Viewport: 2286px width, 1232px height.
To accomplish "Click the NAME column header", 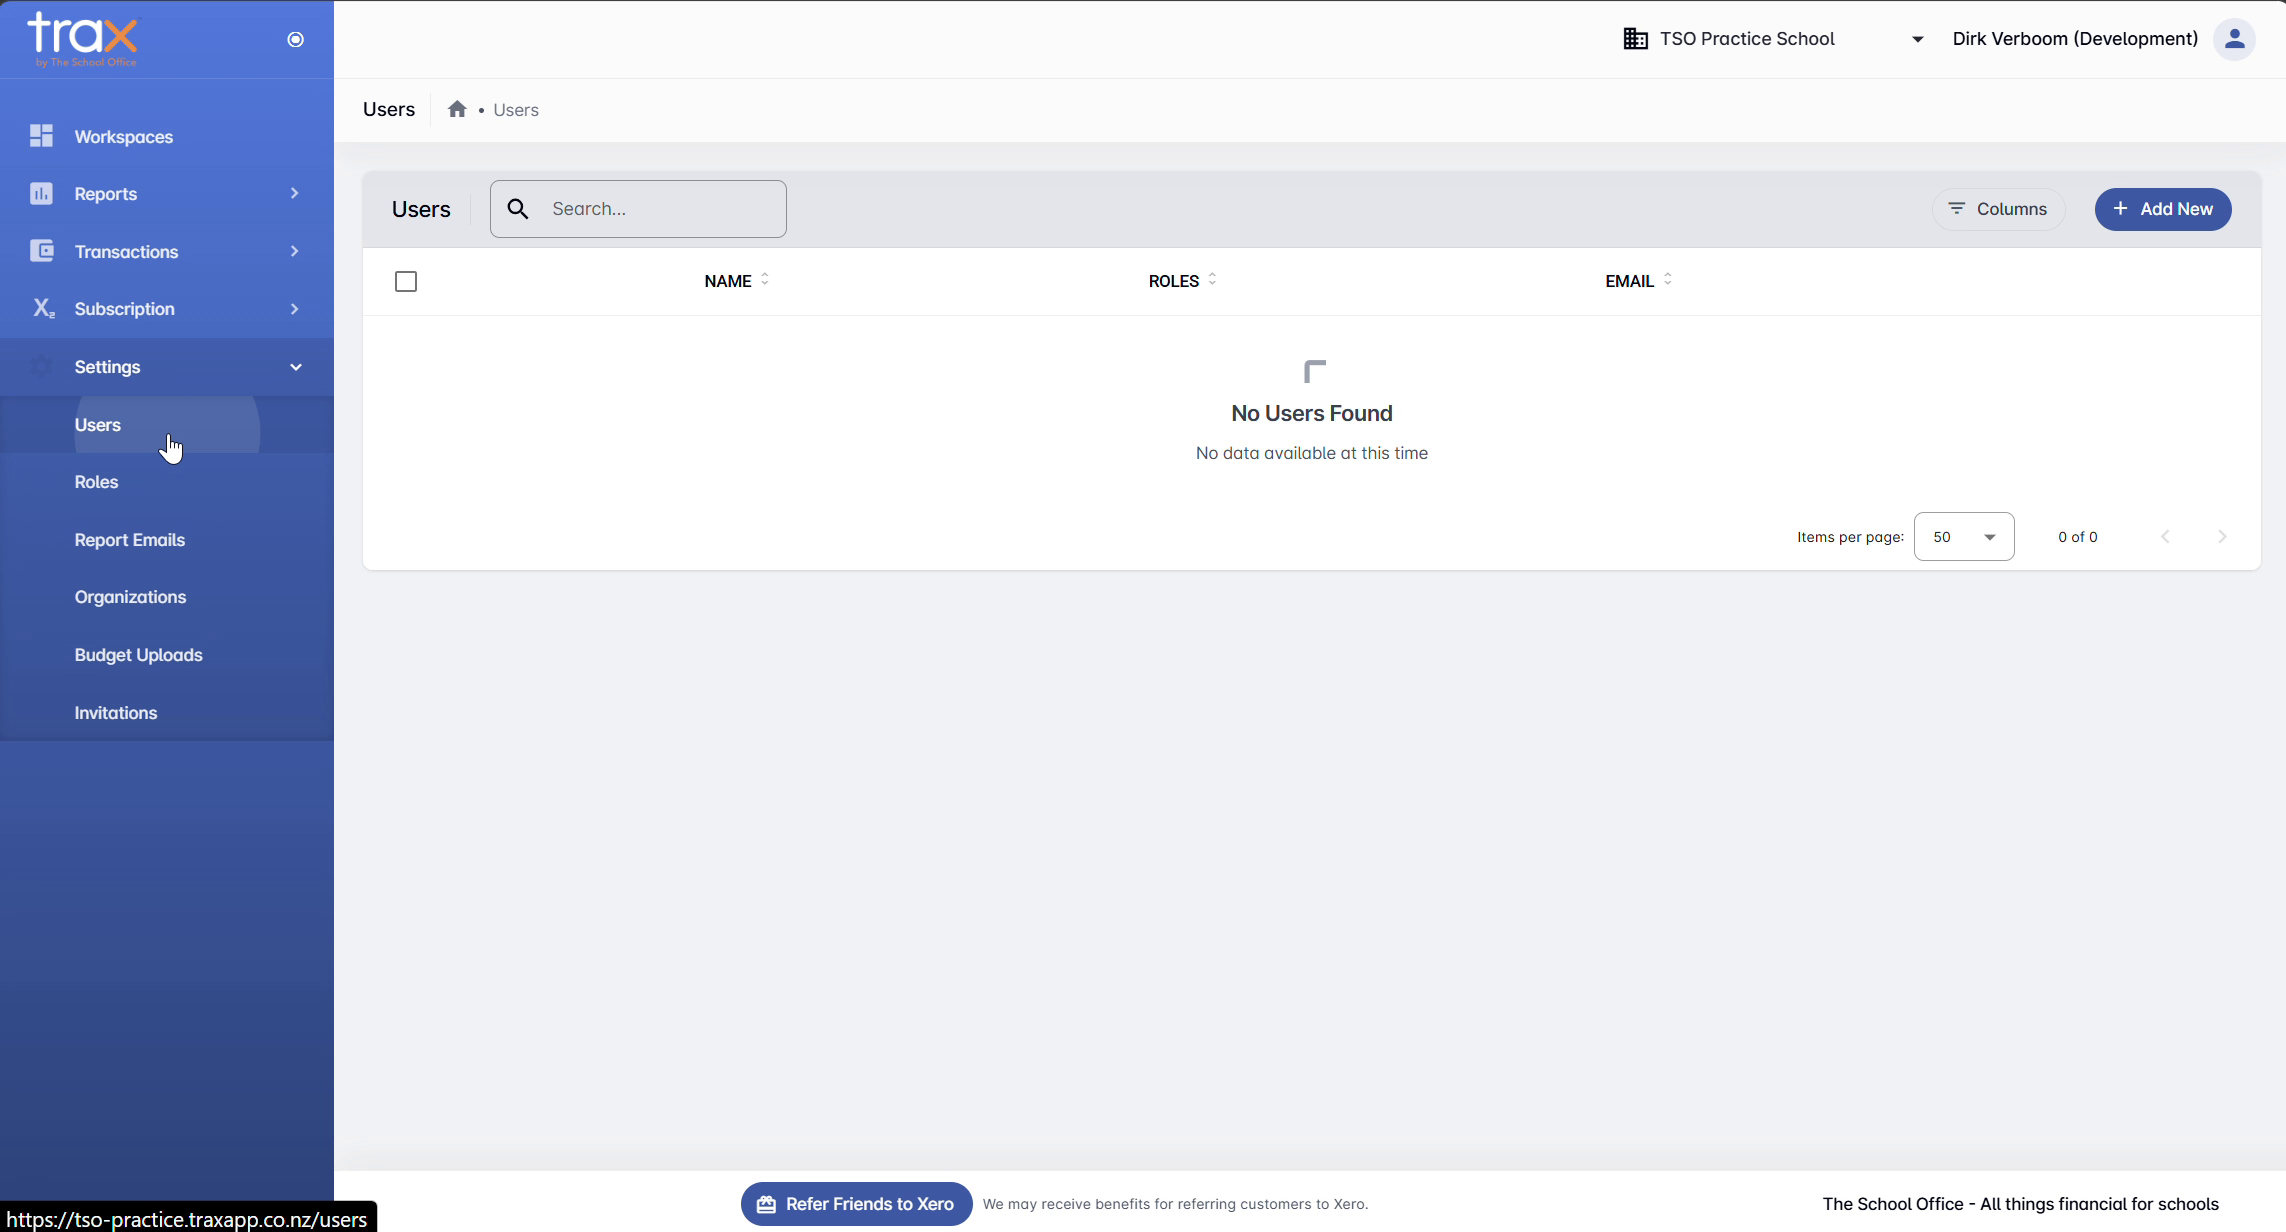I will pyautogui.click(x=728, y=281).
